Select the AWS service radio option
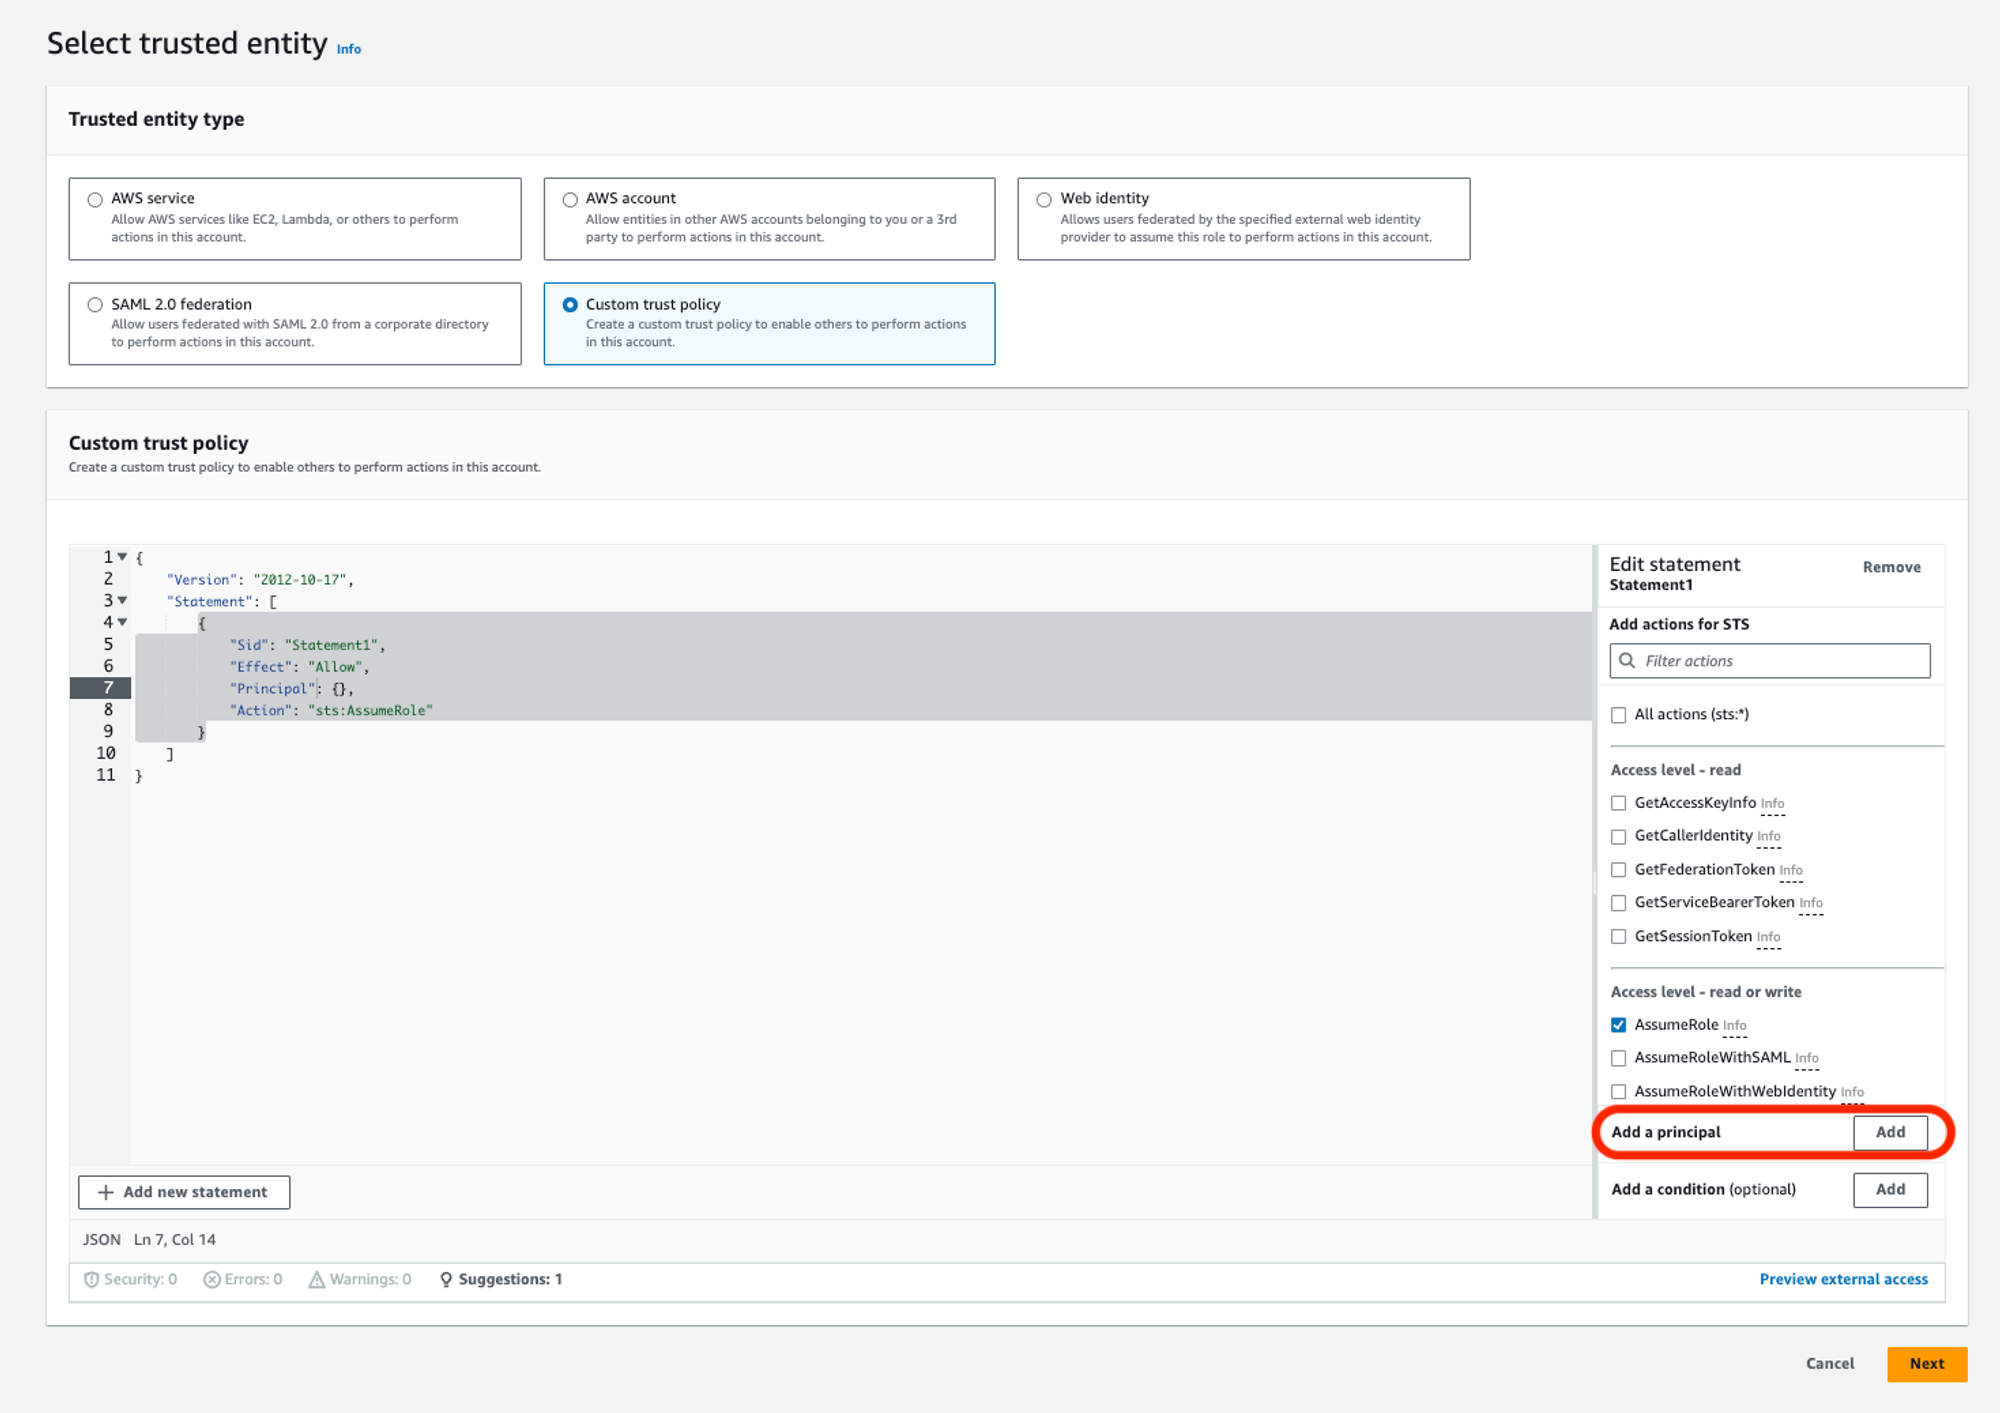The image size is (2000, 1413). (x=95, y=199)
